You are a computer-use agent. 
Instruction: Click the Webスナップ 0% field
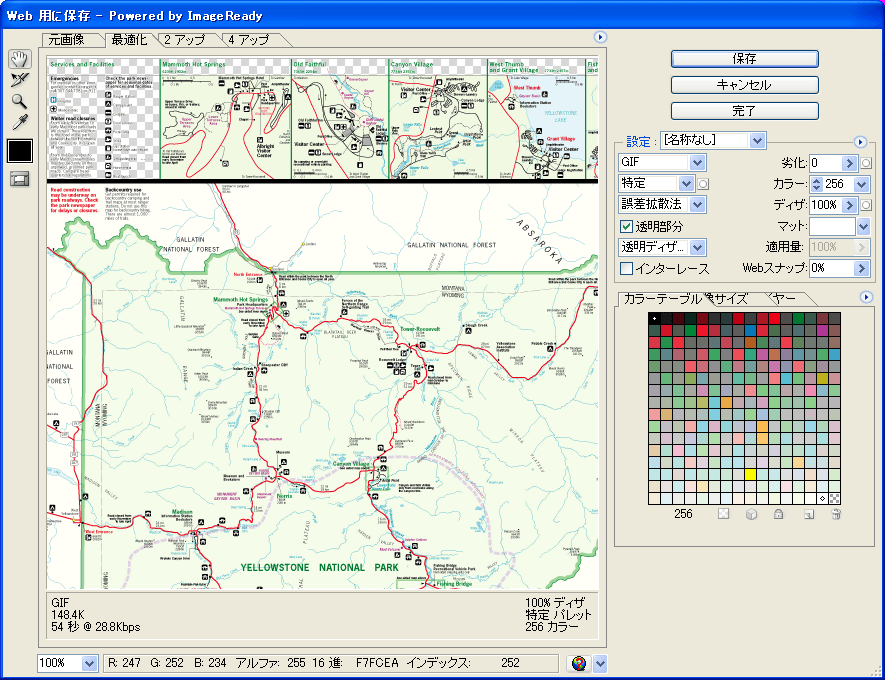(832, 268)
